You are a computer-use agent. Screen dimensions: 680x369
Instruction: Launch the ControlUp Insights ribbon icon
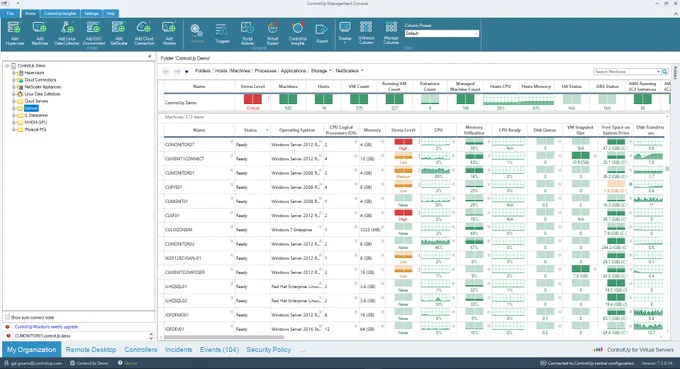point(298,33)
